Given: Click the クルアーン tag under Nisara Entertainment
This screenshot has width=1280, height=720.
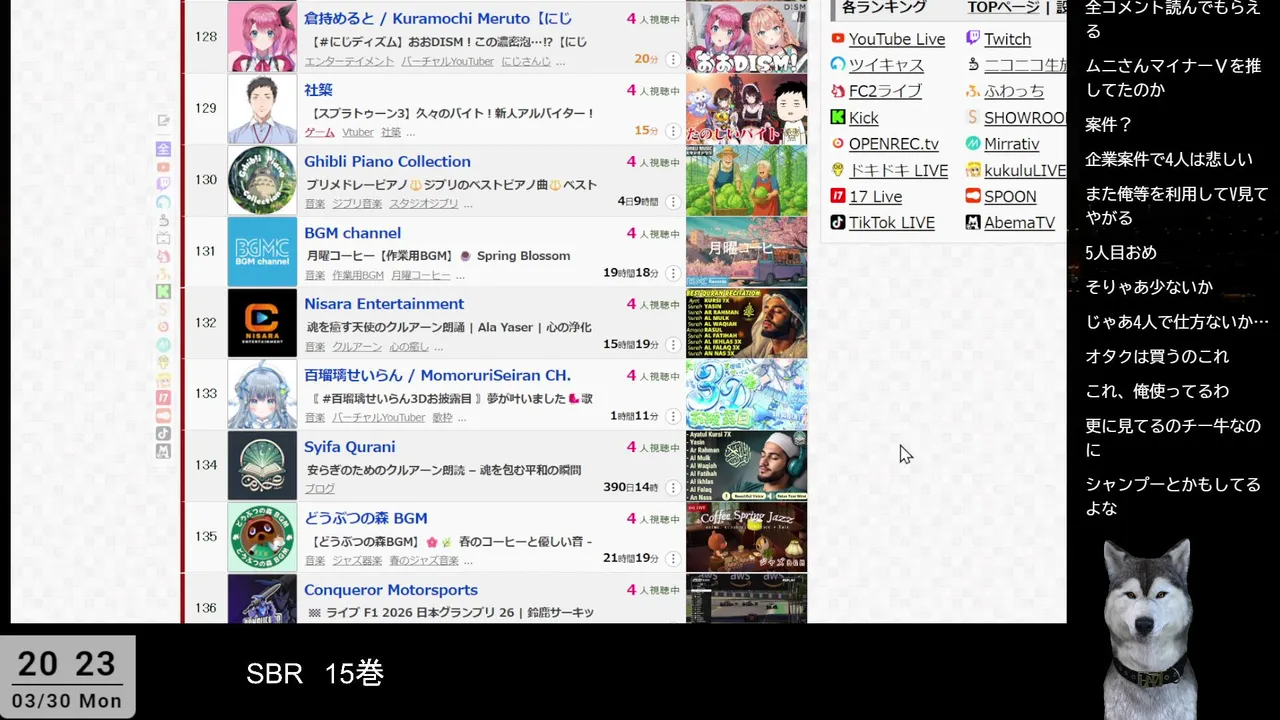Looking at the screenshot, I should tap(357, 346).
